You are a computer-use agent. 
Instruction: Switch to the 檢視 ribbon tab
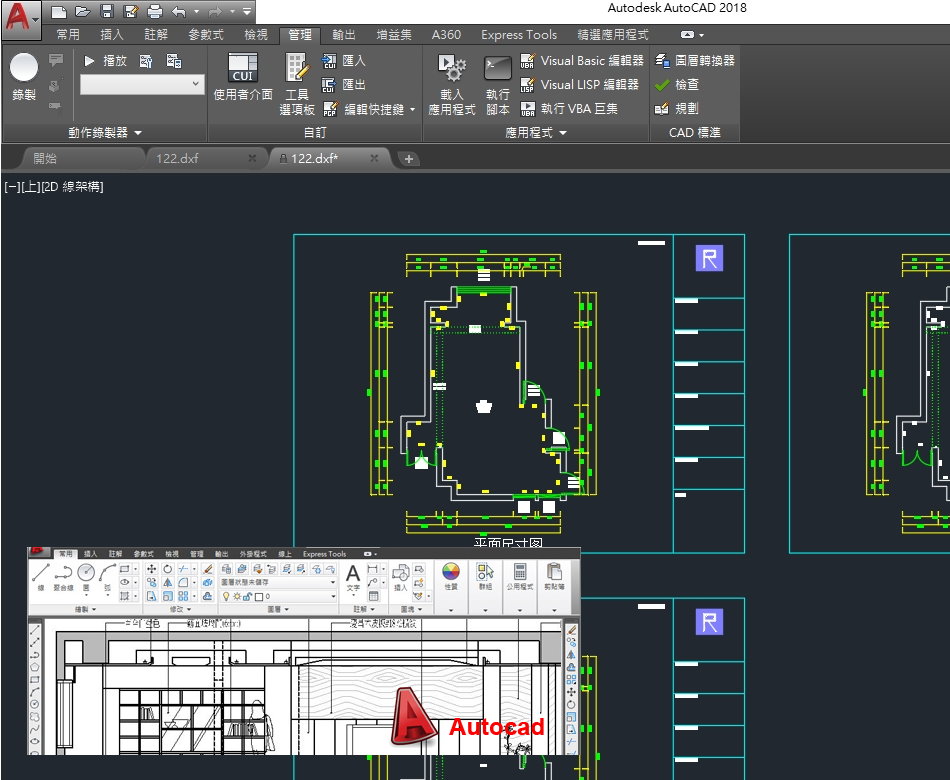tap(256, 35)
